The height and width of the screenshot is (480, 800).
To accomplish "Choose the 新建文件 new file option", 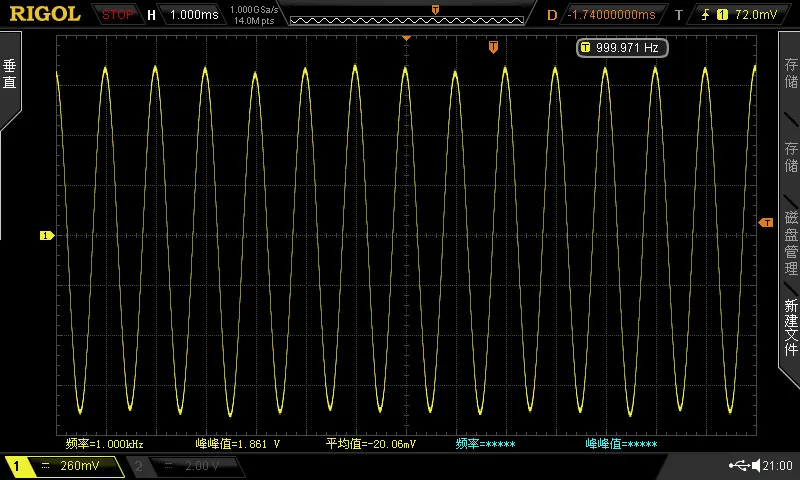I will click(x=790, y=327).
